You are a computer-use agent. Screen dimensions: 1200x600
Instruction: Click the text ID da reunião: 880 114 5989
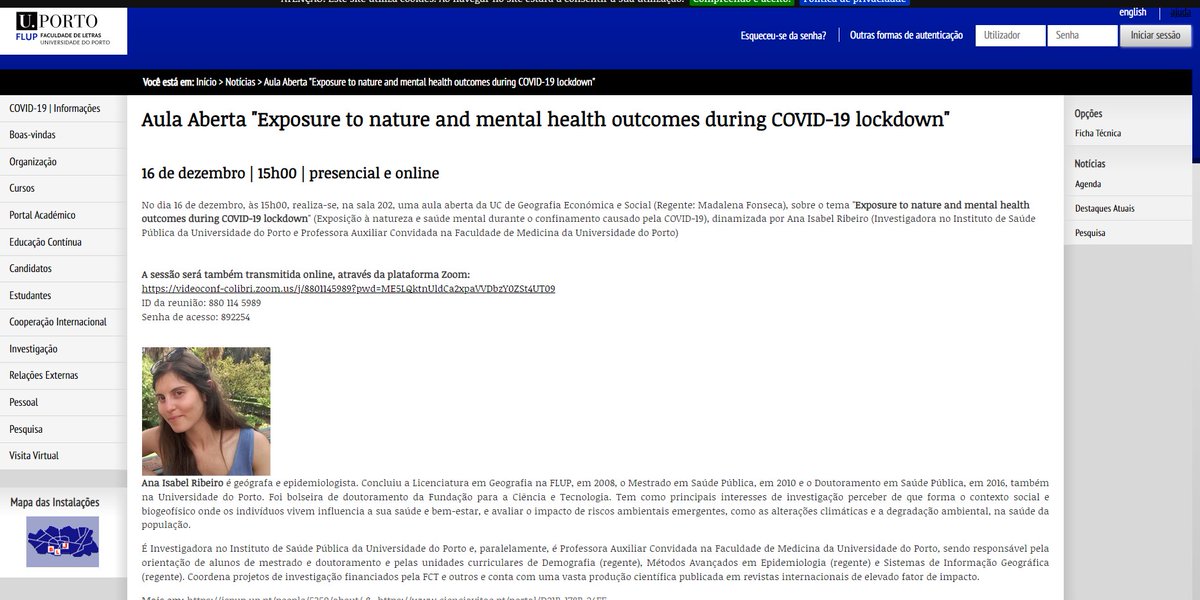point(201,302)
